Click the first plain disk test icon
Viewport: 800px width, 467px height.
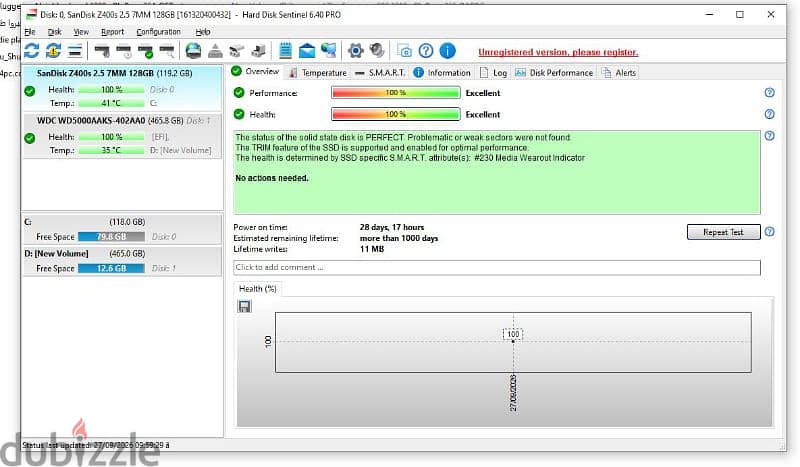102,51
